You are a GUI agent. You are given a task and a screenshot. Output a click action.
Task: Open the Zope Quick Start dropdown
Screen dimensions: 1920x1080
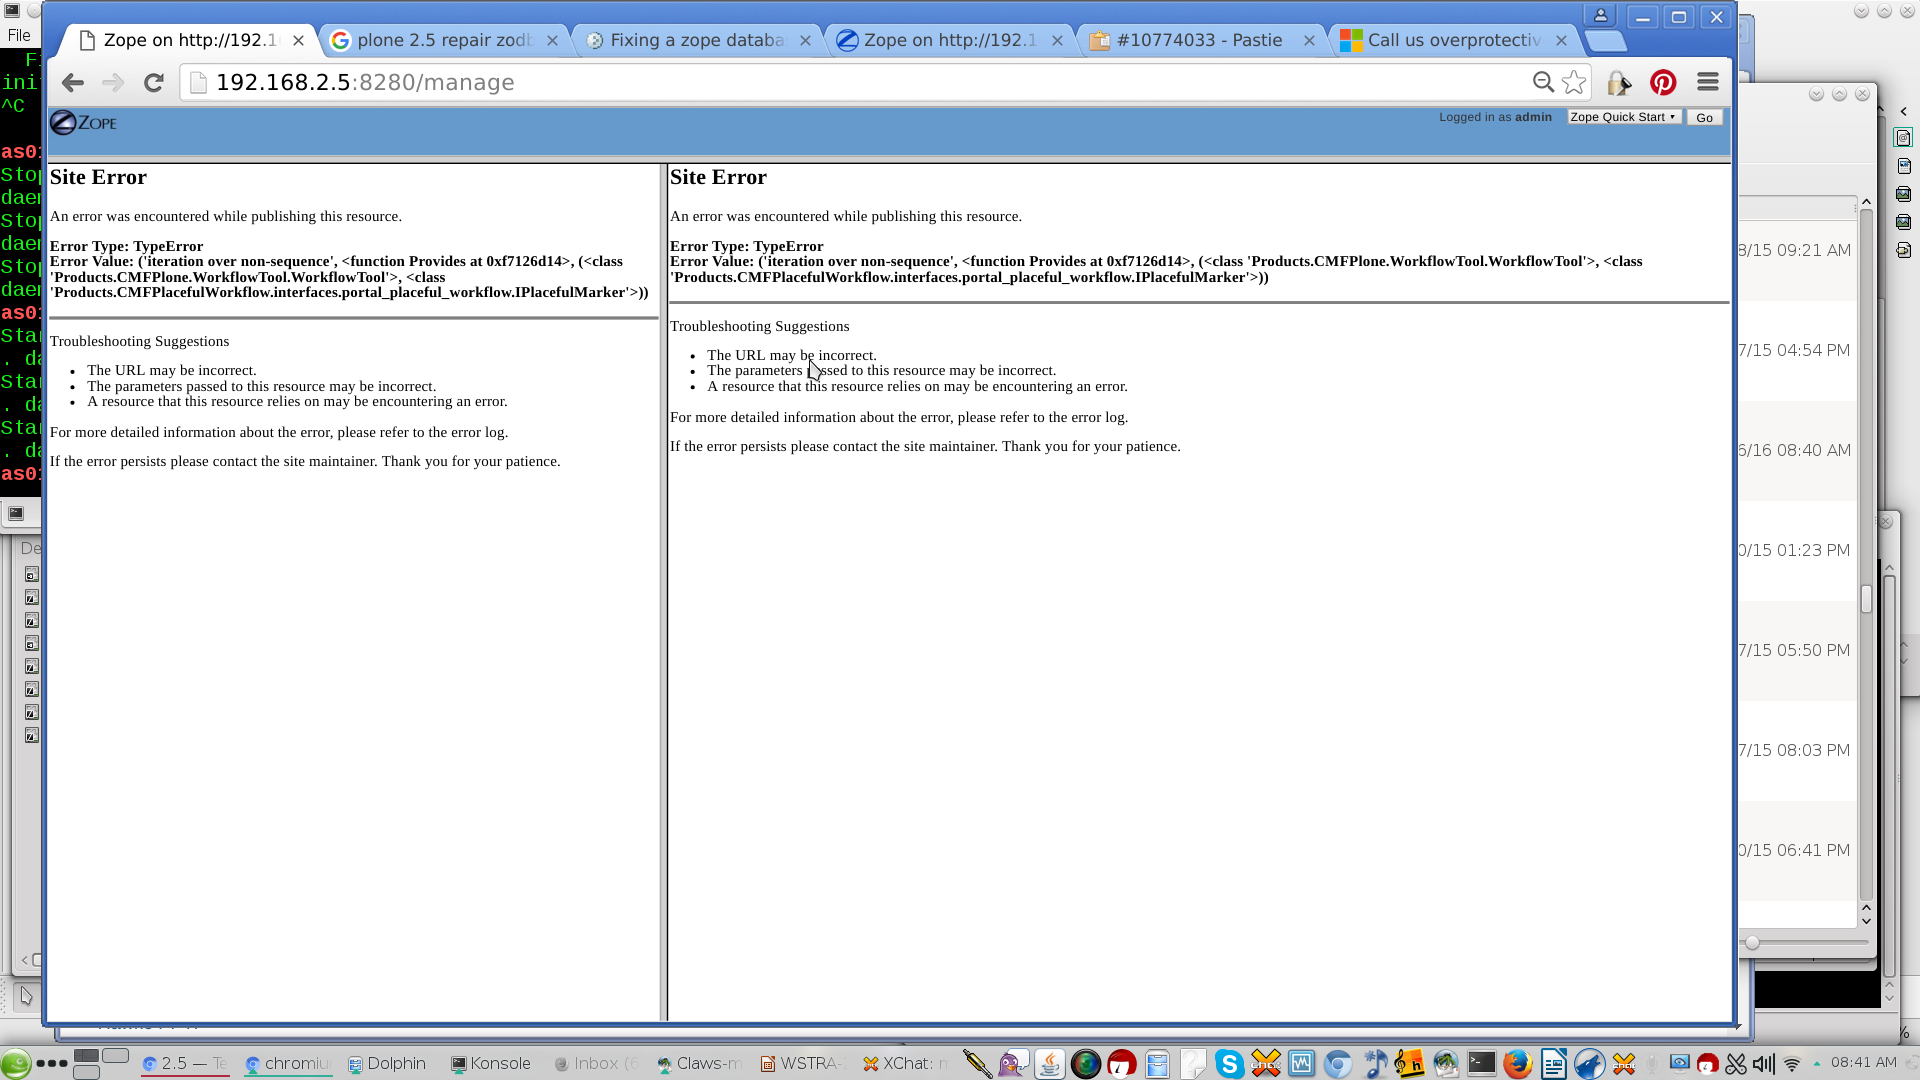tap(1623, 117)
